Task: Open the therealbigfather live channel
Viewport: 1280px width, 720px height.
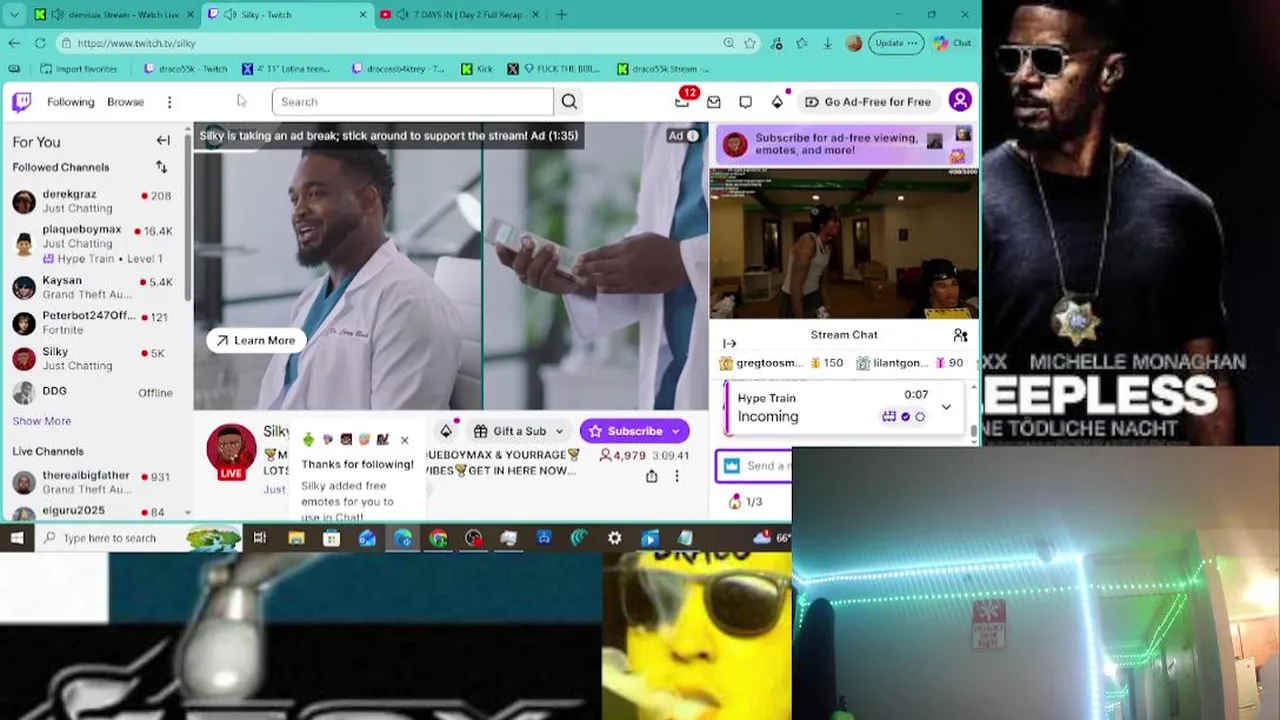Action: 92,482
